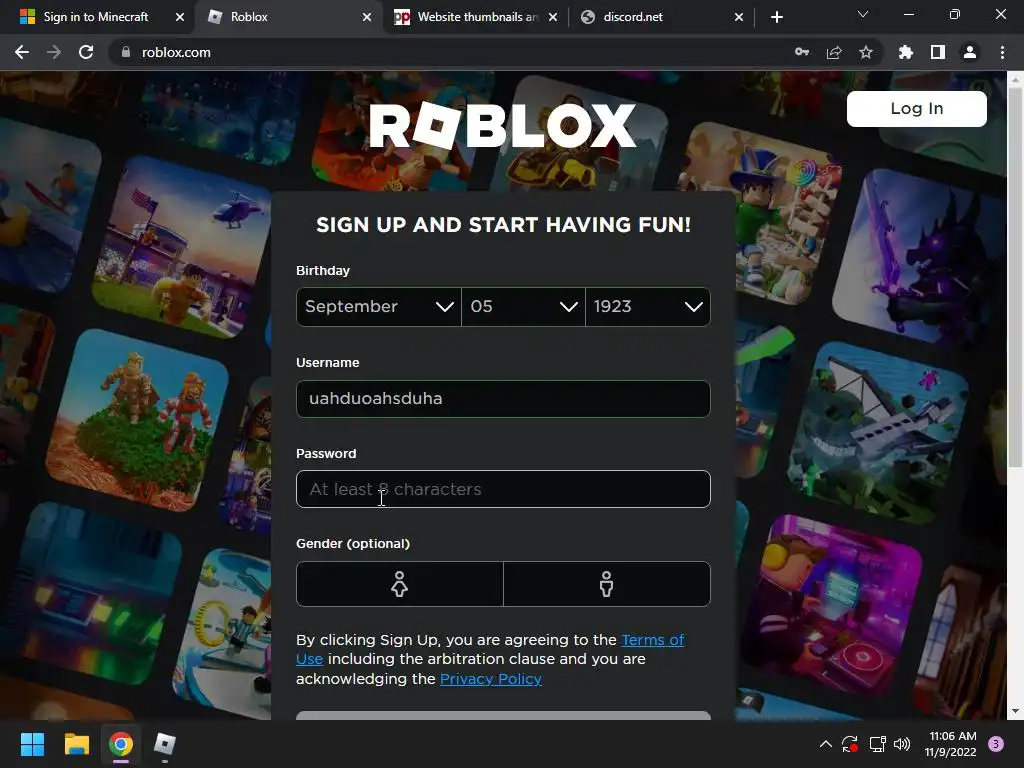
Task: Switch to the Roblox tab
Action: (x=289, y=17)
